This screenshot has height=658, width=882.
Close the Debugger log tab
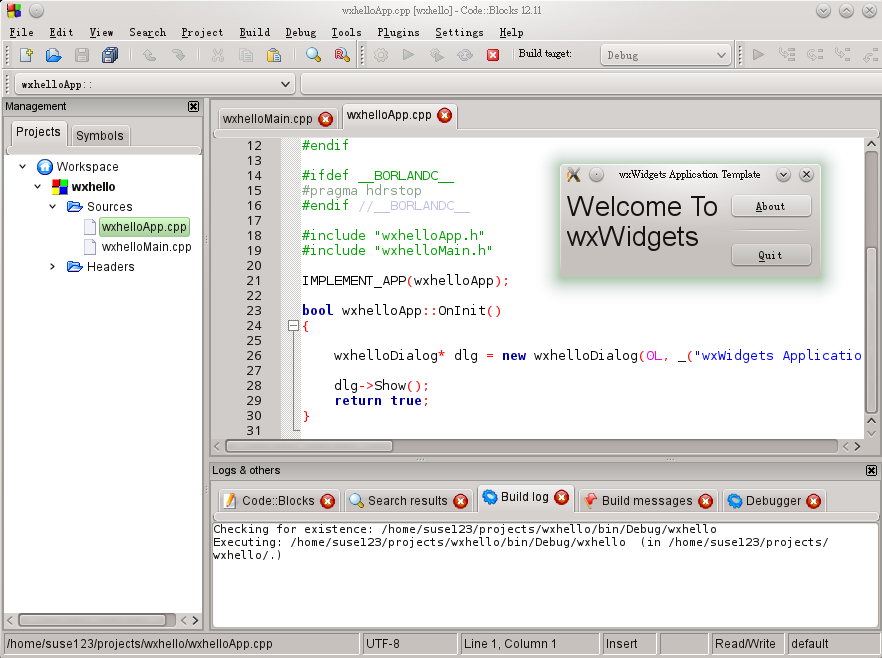click(813, 501)
